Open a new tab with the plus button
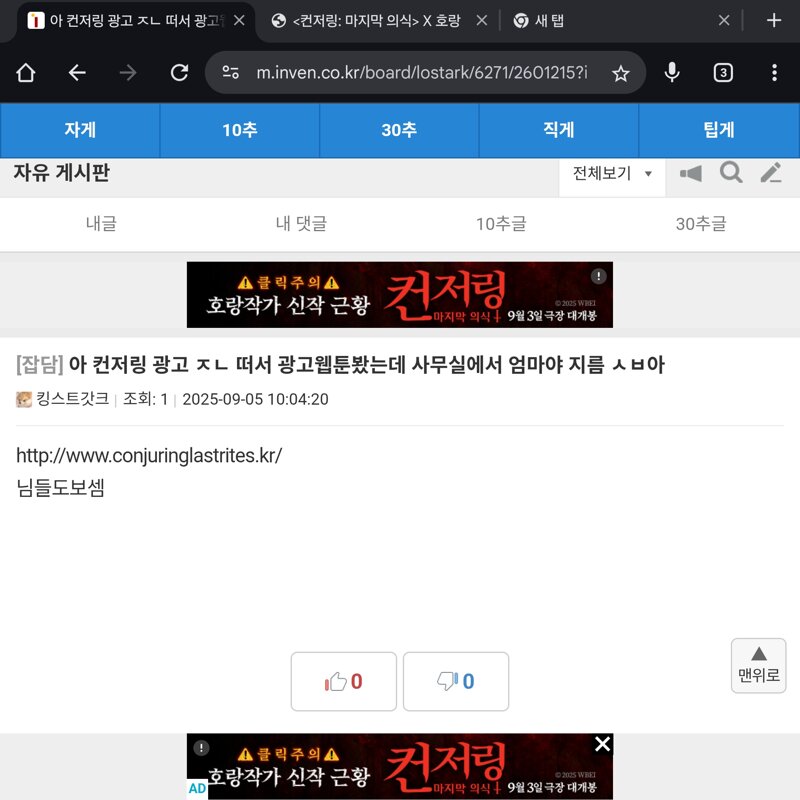Viewport: 800px width, 800px height. [774, 20]
